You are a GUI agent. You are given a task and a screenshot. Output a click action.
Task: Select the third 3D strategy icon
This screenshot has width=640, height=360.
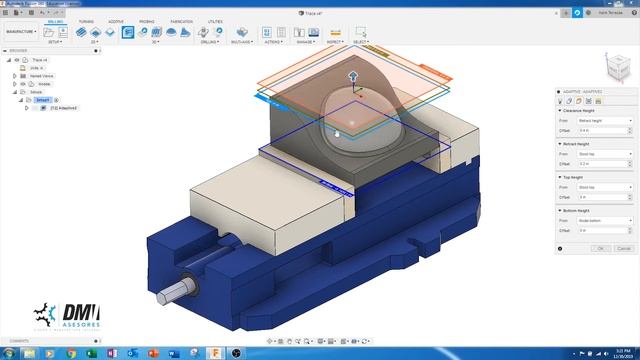(x=157, y=32)
